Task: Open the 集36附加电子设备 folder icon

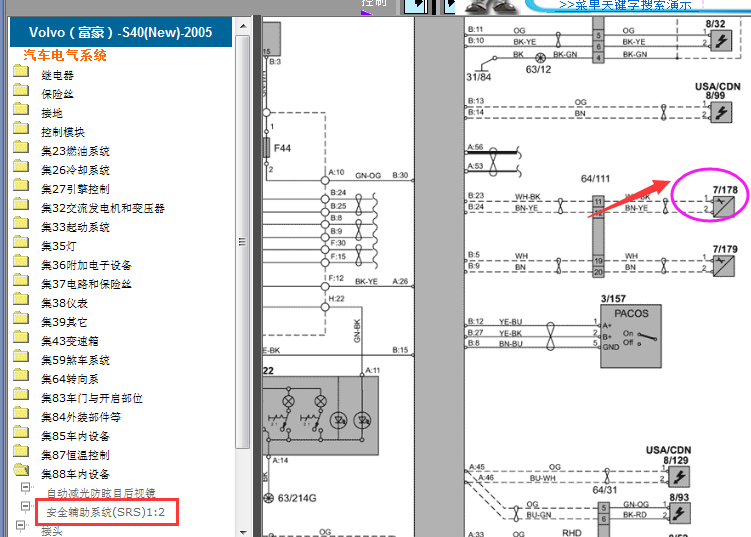Action: click(x=21, y=262)
